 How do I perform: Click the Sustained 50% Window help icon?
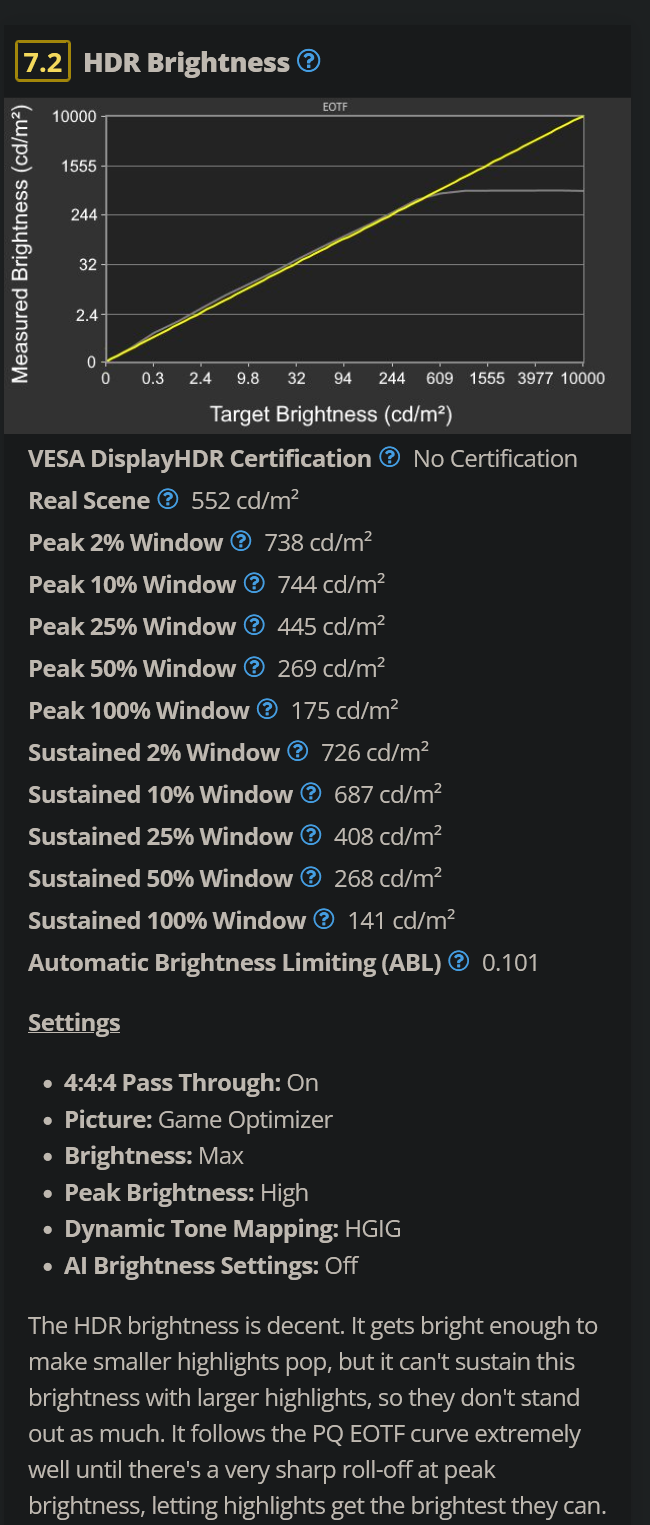(309, 876)
